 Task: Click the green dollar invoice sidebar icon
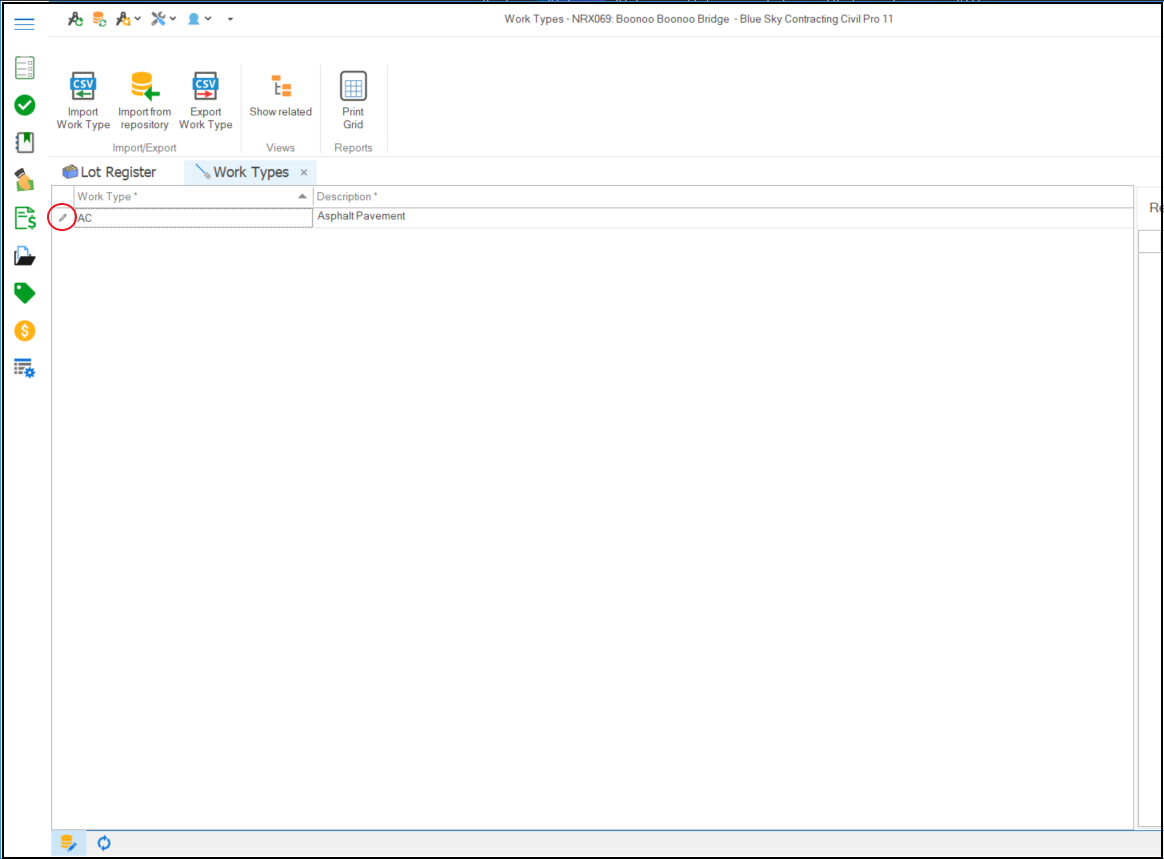[25, 218]
